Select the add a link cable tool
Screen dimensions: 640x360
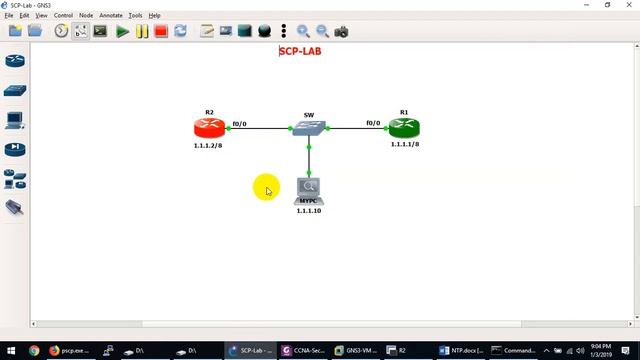coord(15,208)
